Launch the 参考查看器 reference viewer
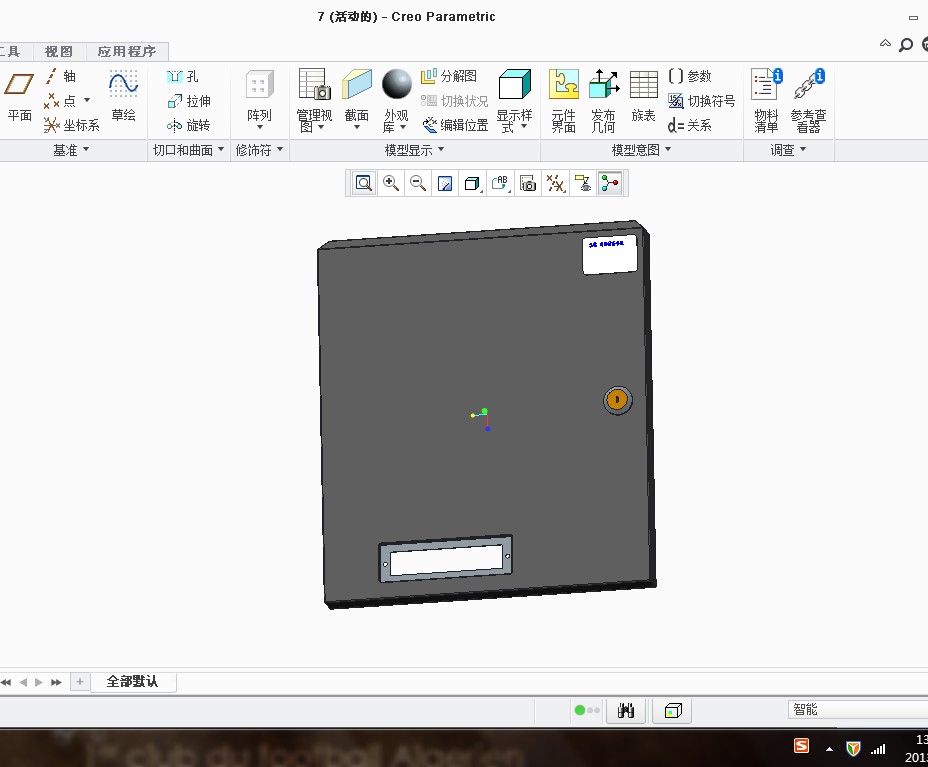This screenshot has width=928, height=767. click(x=807, y=99)
